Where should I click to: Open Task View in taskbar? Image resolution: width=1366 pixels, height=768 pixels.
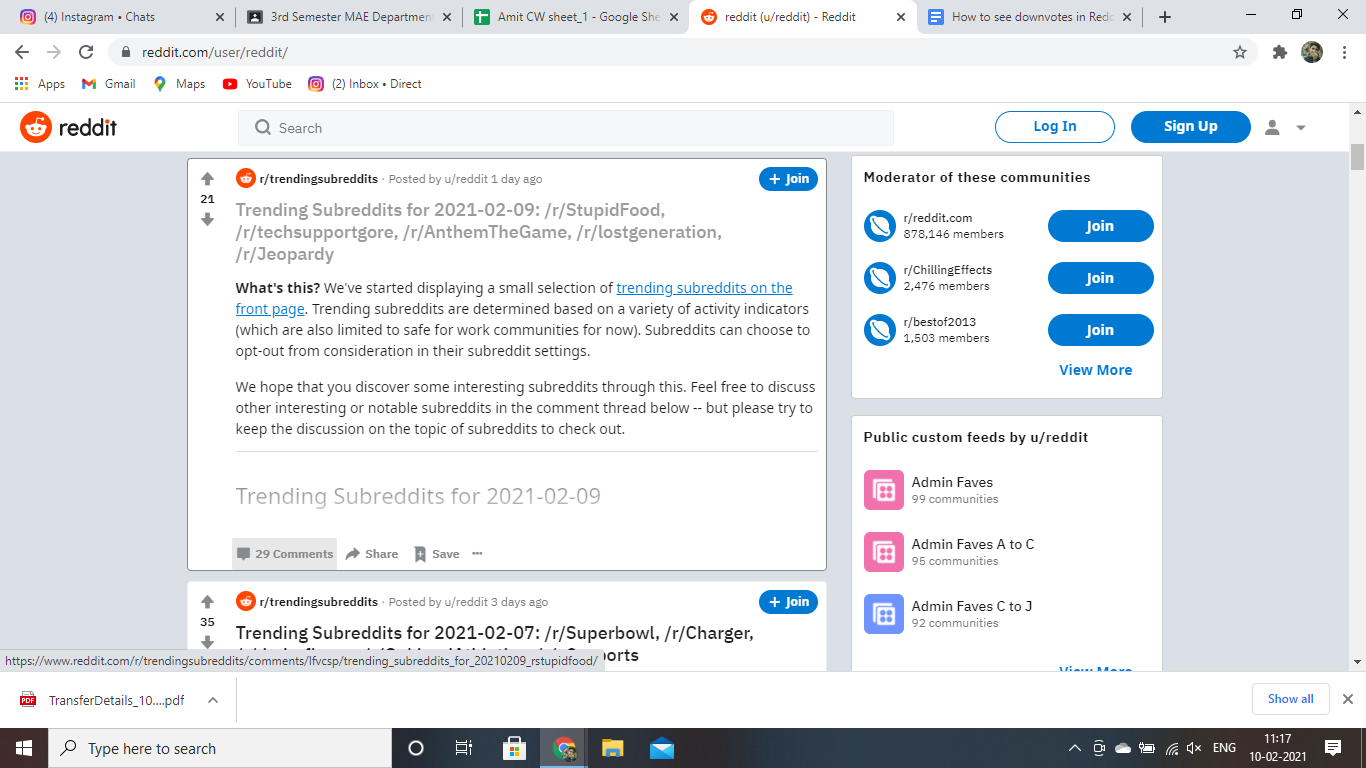point(464,748)
